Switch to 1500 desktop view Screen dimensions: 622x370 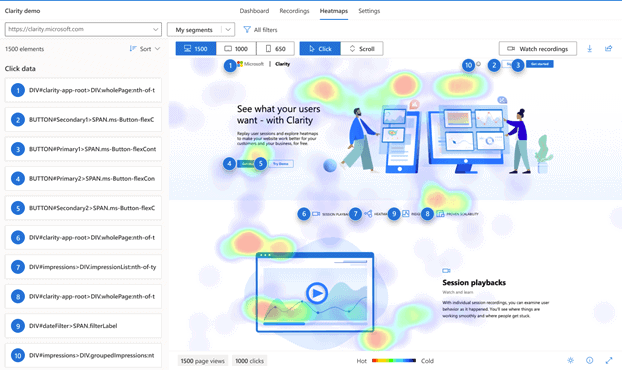196,49
